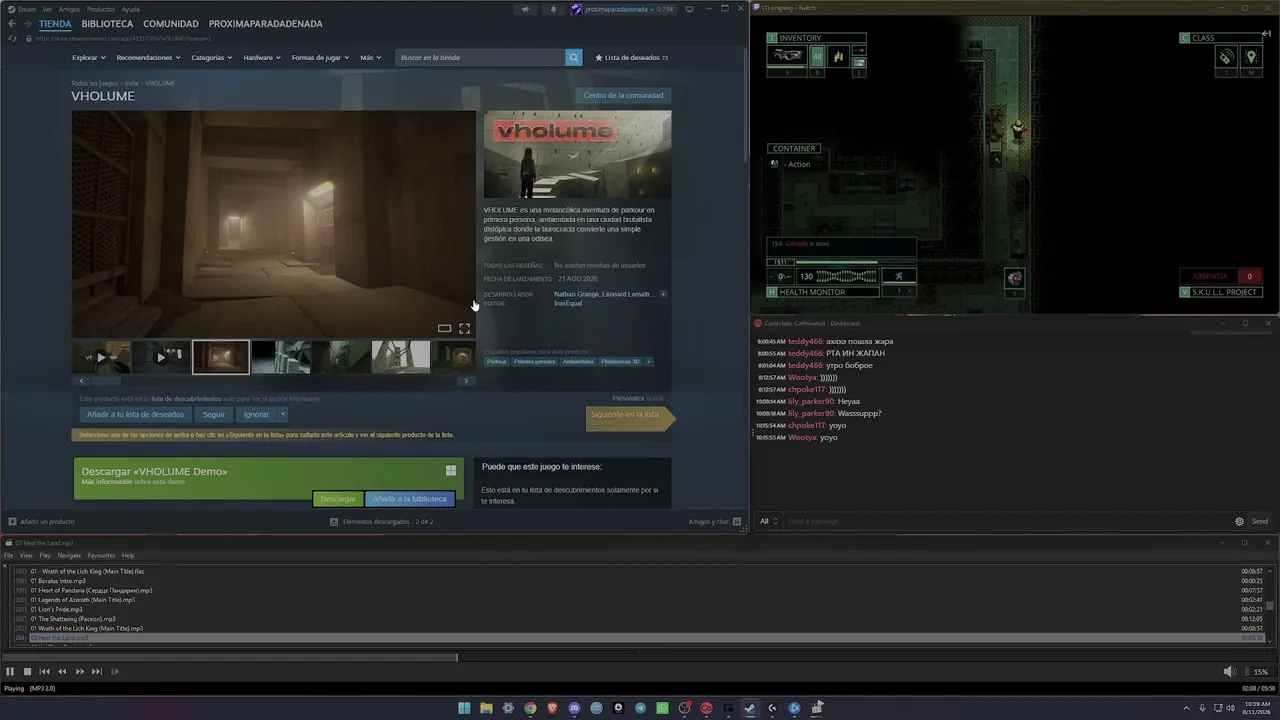Click the Centro de la comunidad button

[623, 96]
